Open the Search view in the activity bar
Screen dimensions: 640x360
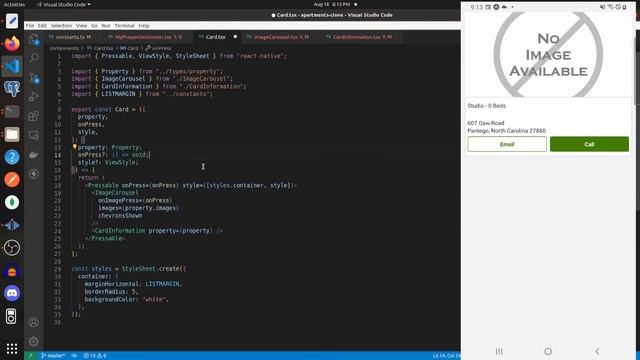(34, 58)
